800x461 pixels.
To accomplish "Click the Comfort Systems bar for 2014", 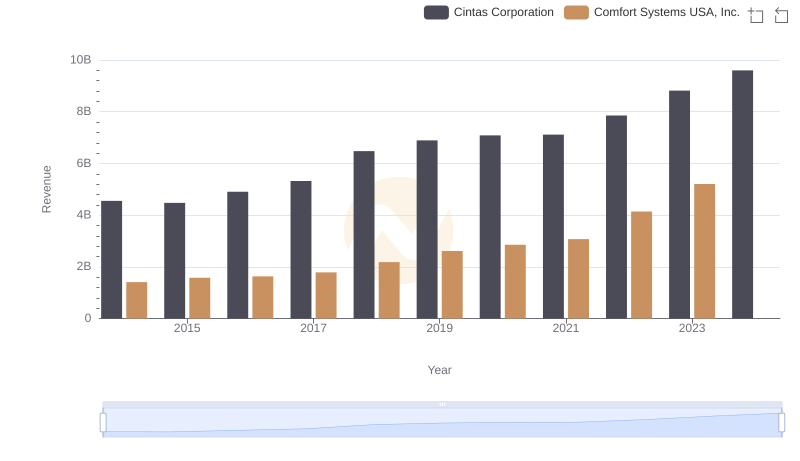I will click(137, 300).
